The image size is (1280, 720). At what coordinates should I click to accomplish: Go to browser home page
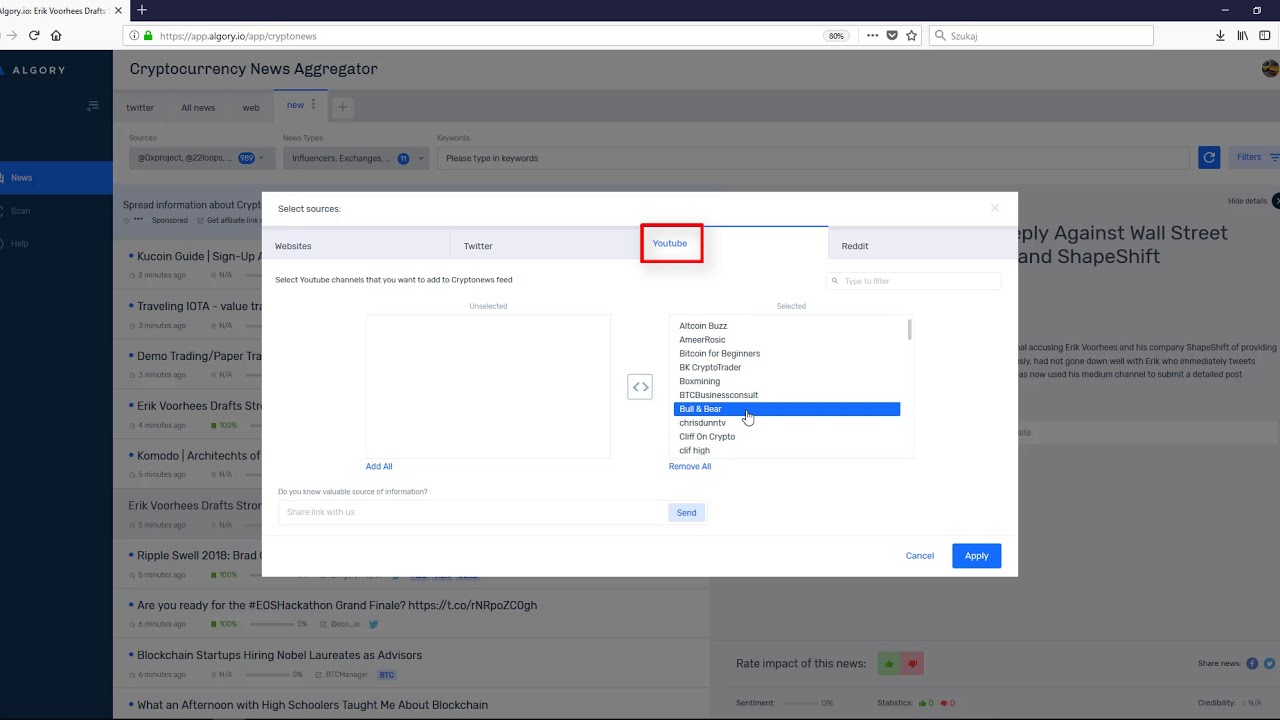[56, 35]
